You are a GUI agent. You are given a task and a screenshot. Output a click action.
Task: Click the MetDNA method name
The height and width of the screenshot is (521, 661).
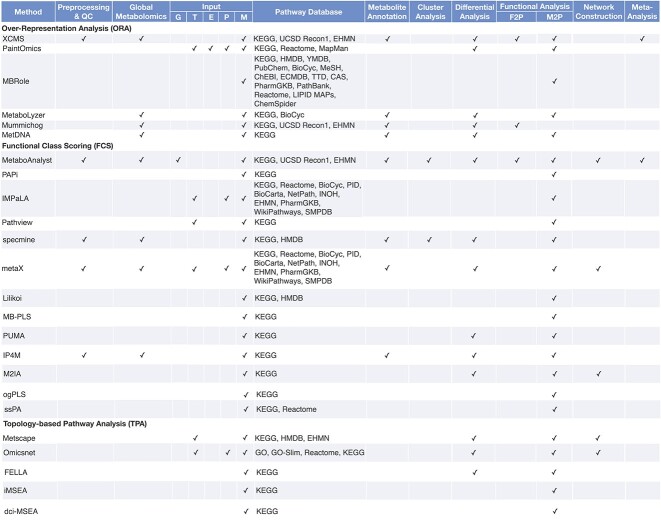[x=16, y=135]
